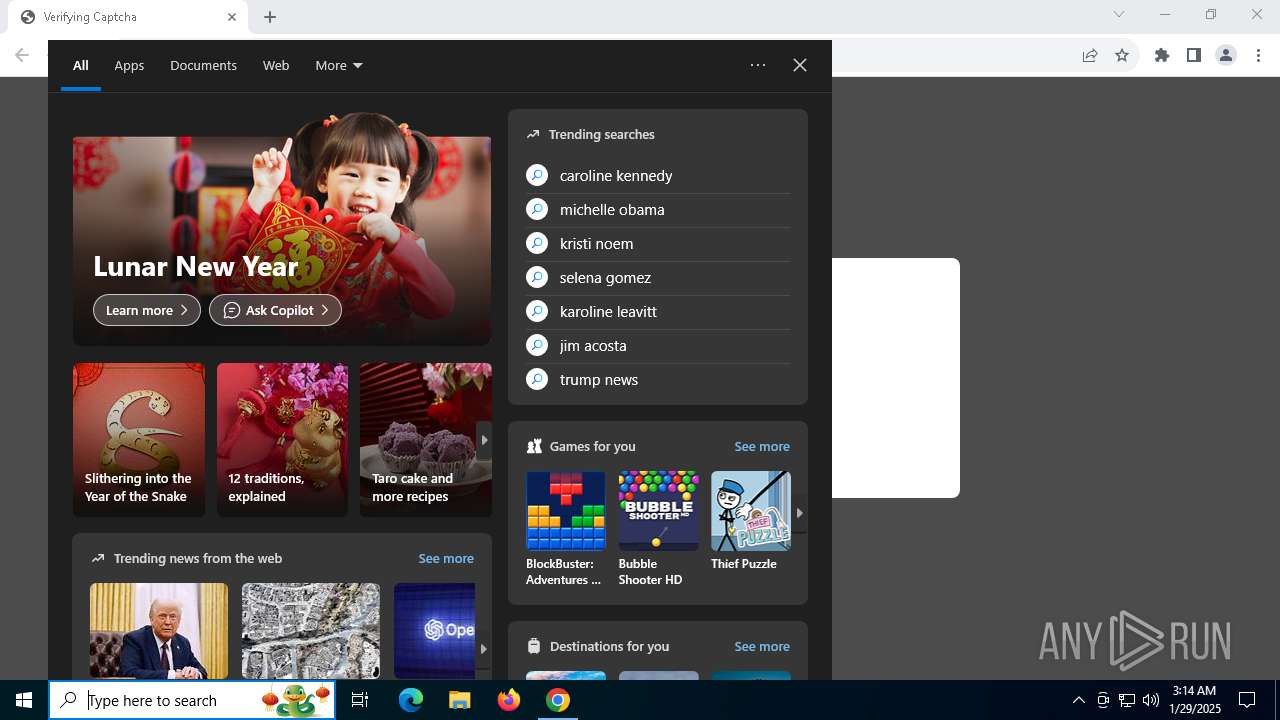The width and height of the screenshot is (1280, 720).
Task: Close the Verifying Captcha Chrome tab
Action: (232, 17)
